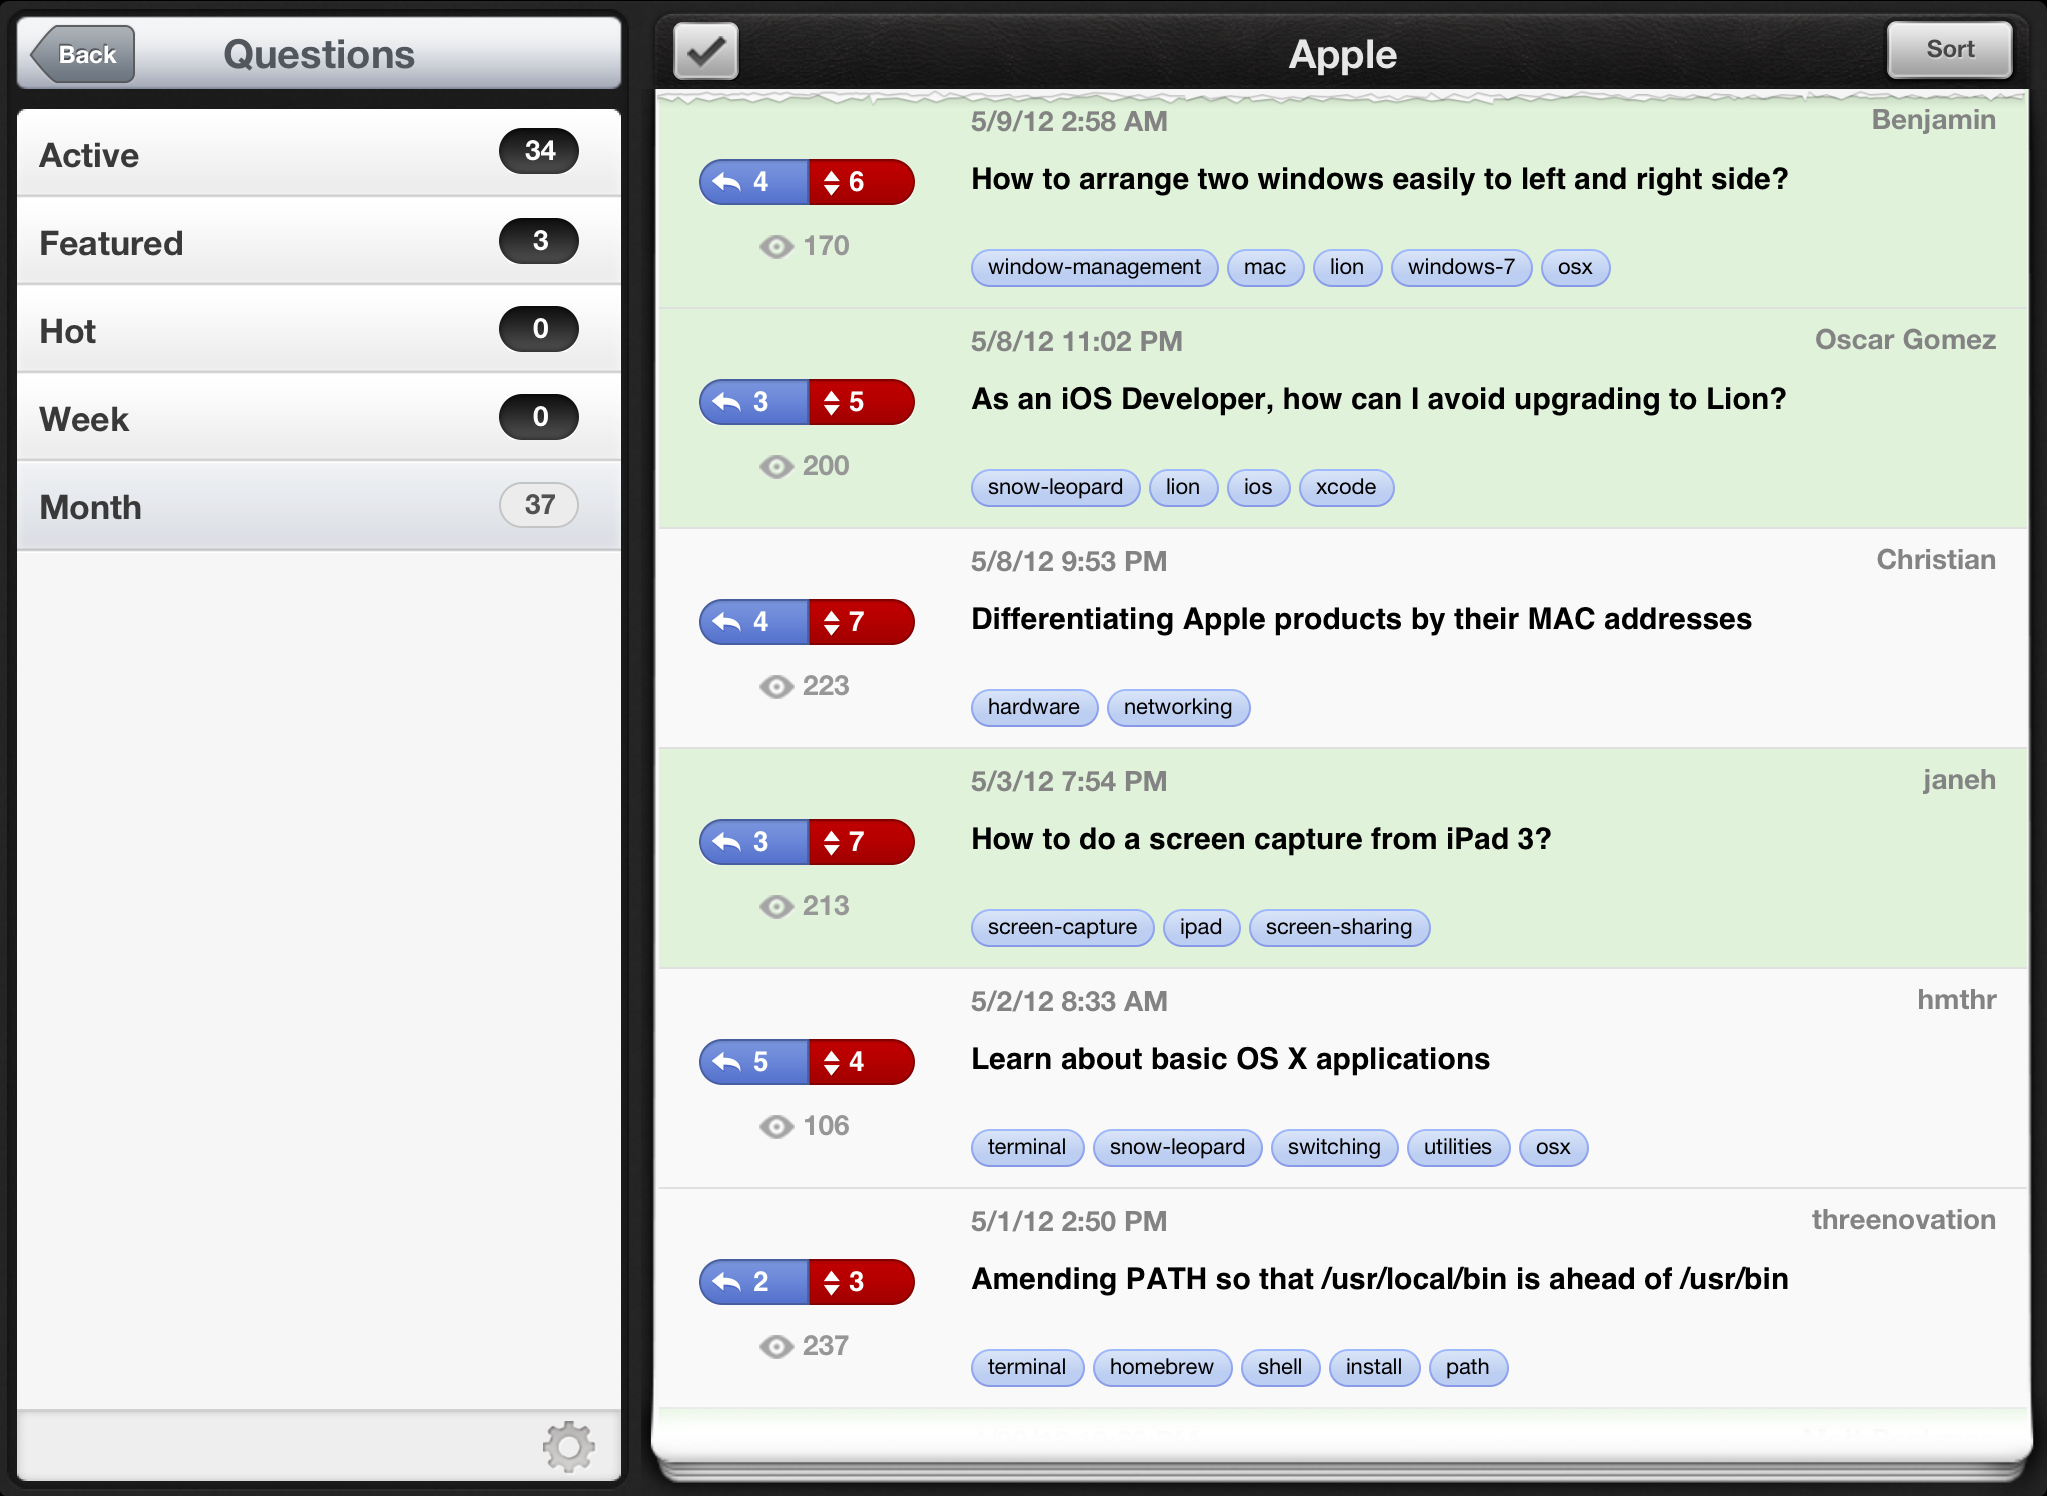Select the Featured questions filter
Viewport: 2048px width, 1496px height.
click(x=305, y=243)
